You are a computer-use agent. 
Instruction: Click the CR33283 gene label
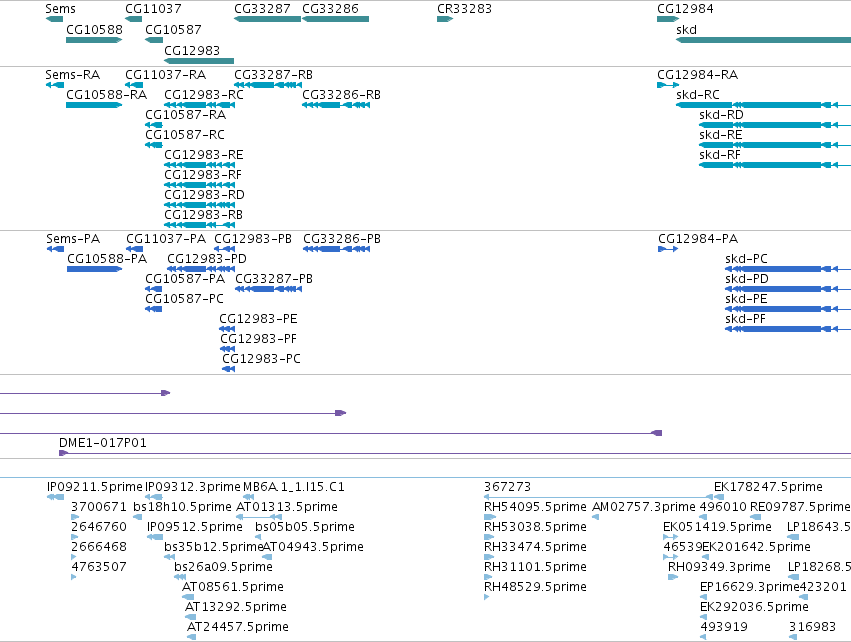(x=464, y=9)
